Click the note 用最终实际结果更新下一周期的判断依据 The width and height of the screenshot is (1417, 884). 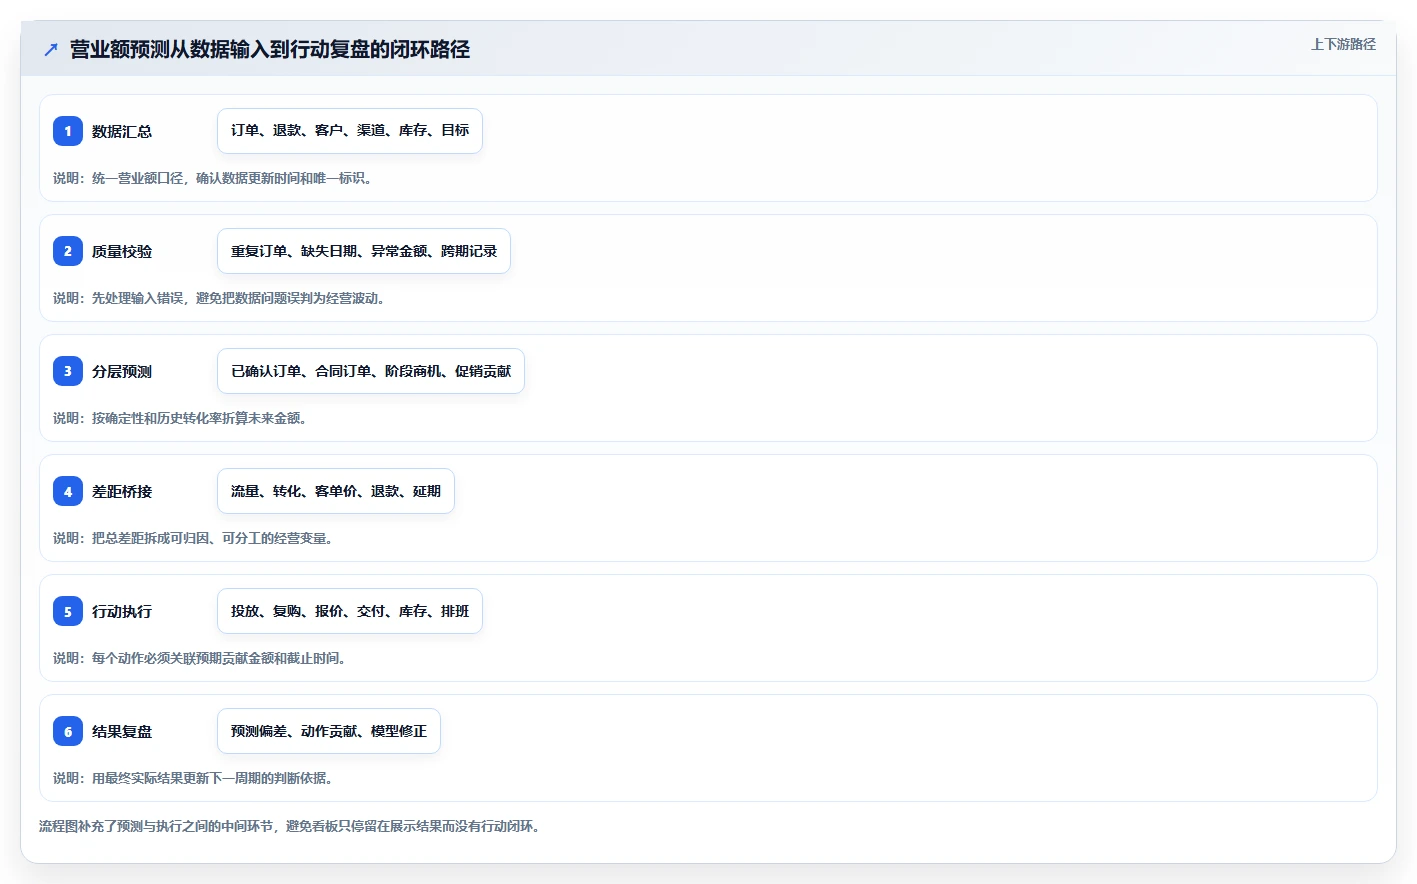(x=193, y=778)
